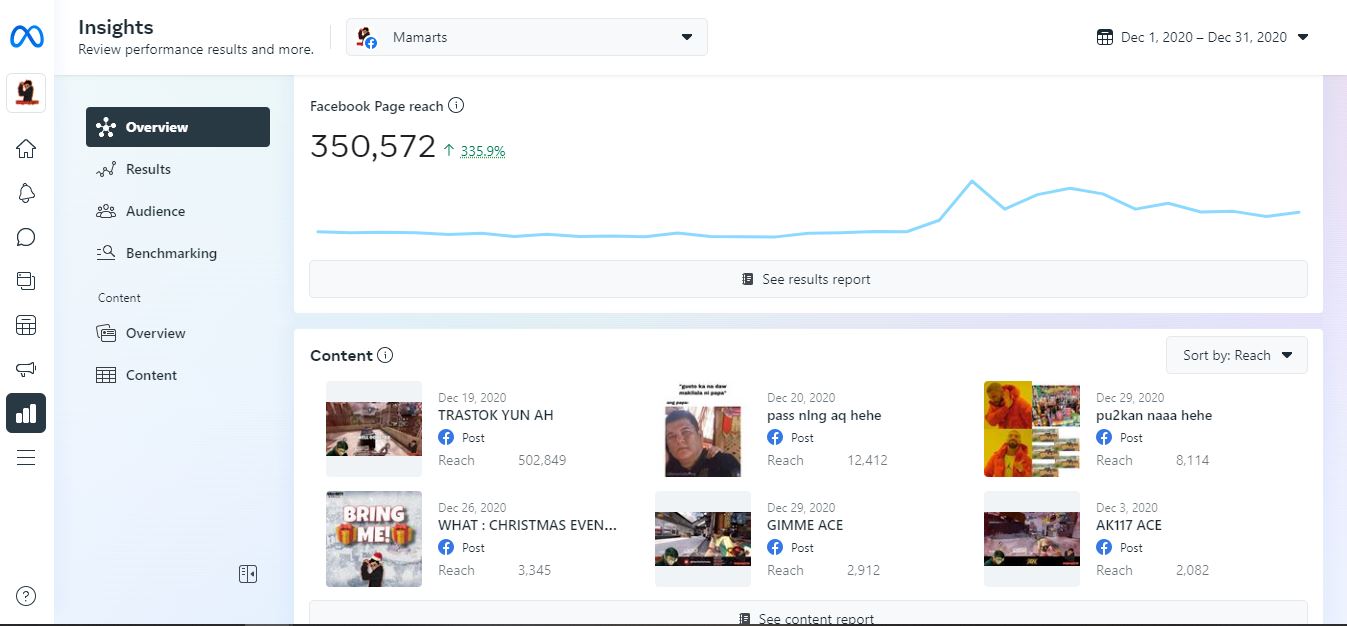The image size is (1347, 626).
Task: Click the See results report button
Action: pos(808,279)
